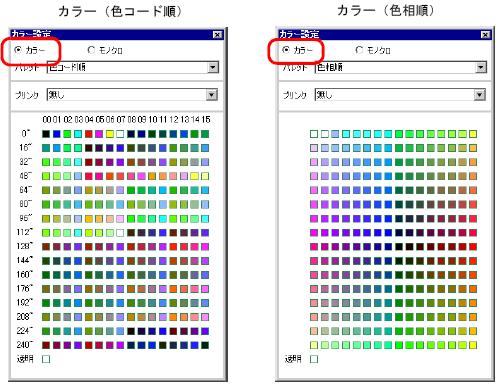Select カラー radio in the hue-order dialog
The width and height of the screenshot is (503, 385).
(x=286, y=50)
